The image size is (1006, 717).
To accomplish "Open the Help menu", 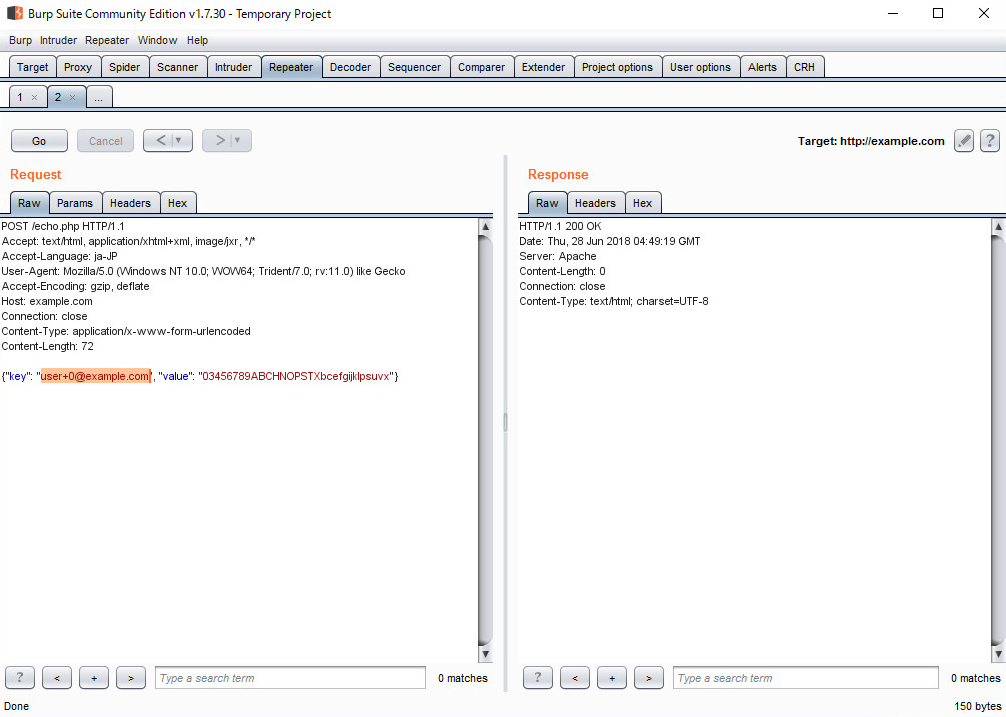I will pos(198,40).
